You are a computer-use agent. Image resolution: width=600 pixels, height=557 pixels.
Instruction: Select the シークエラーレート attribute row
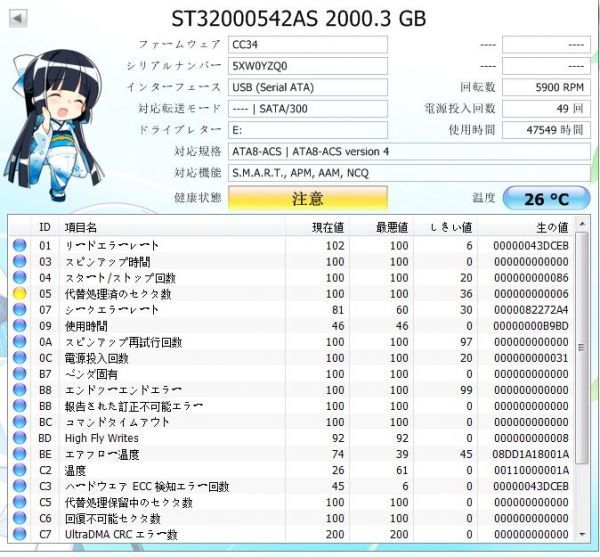(x=291, y=309)
